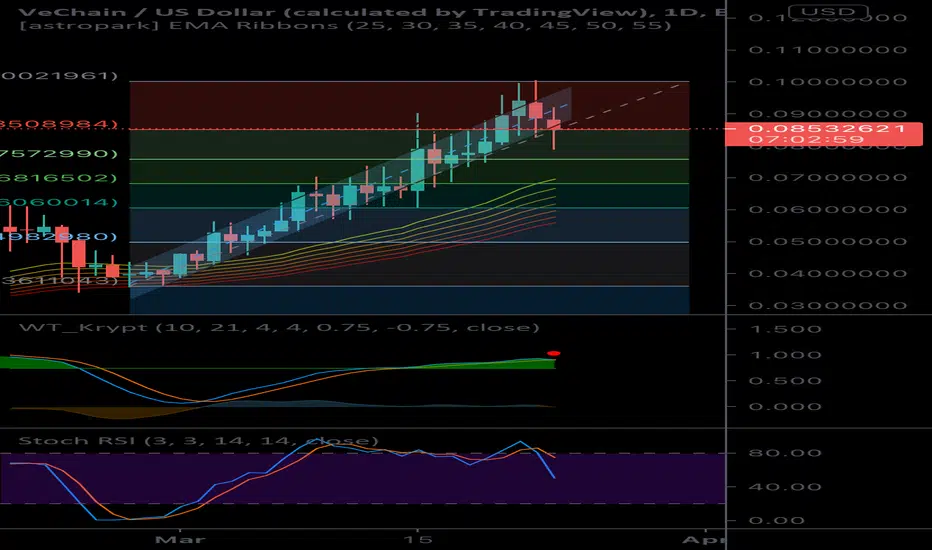Click the 1.500 level on WT_Krypt scale
The width and height of the screenshot is (932, 550).
(x=786, y=329)
